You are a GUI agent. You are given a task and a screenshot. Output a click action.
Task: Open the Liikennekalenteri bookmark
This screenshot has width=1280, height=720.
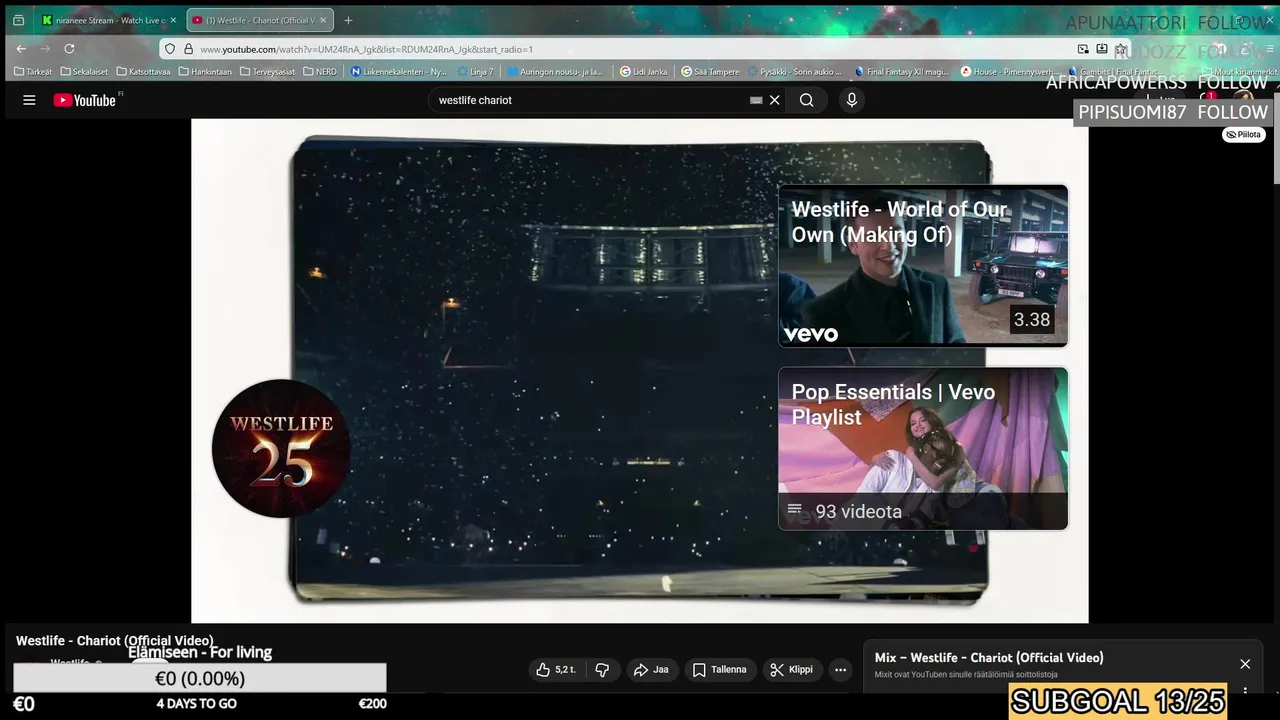click(x=398, y=72)
